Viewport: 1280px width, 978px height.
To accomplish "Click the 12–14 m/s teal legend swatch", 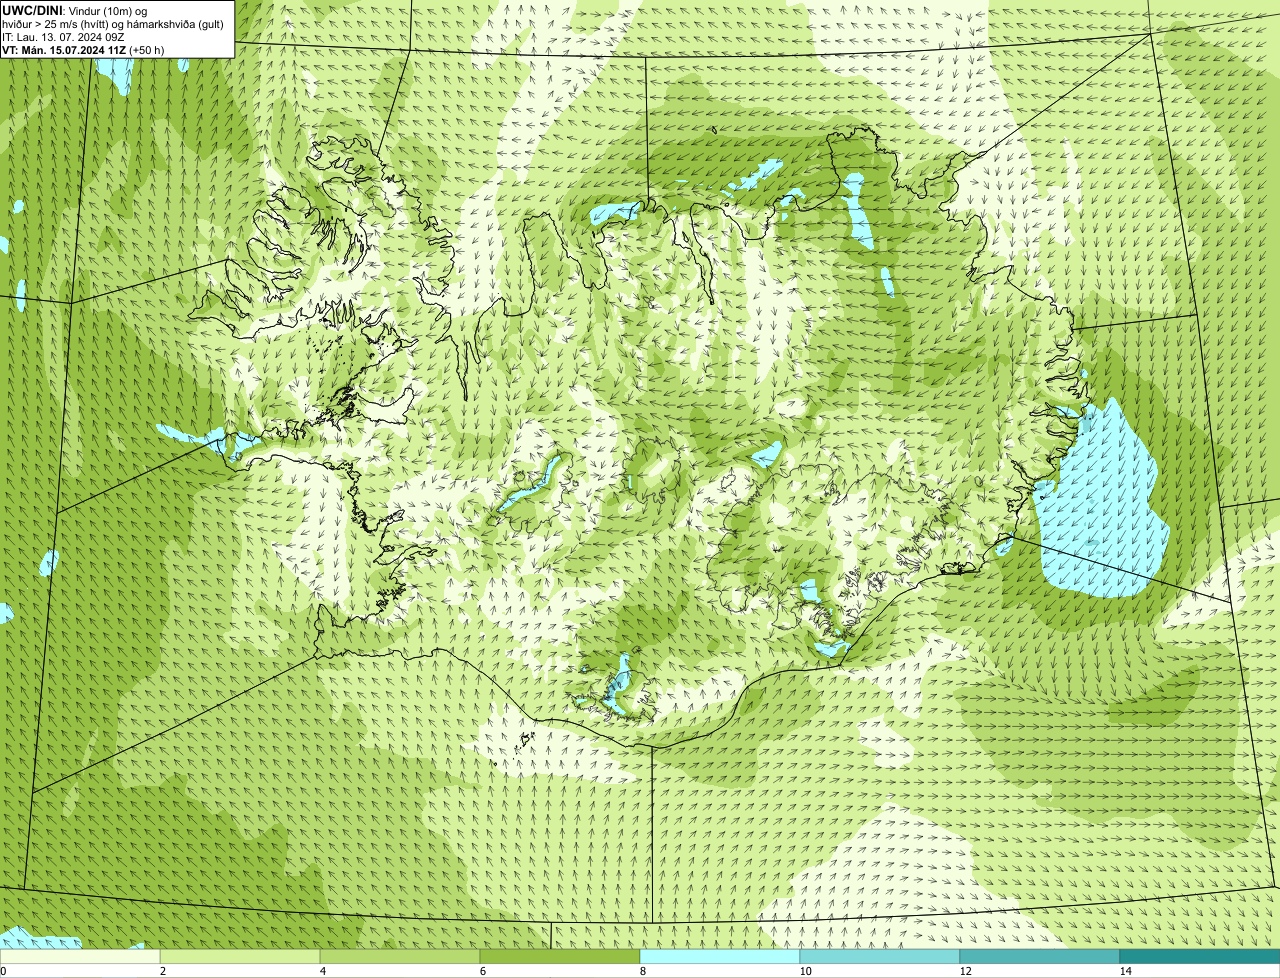I will tap(1040, 956).
